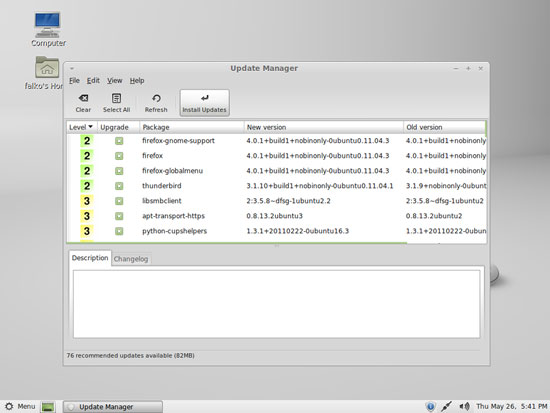Maximize the Update Manager window
The width and height of the screenshot is (550, 413).
point(468,68)
